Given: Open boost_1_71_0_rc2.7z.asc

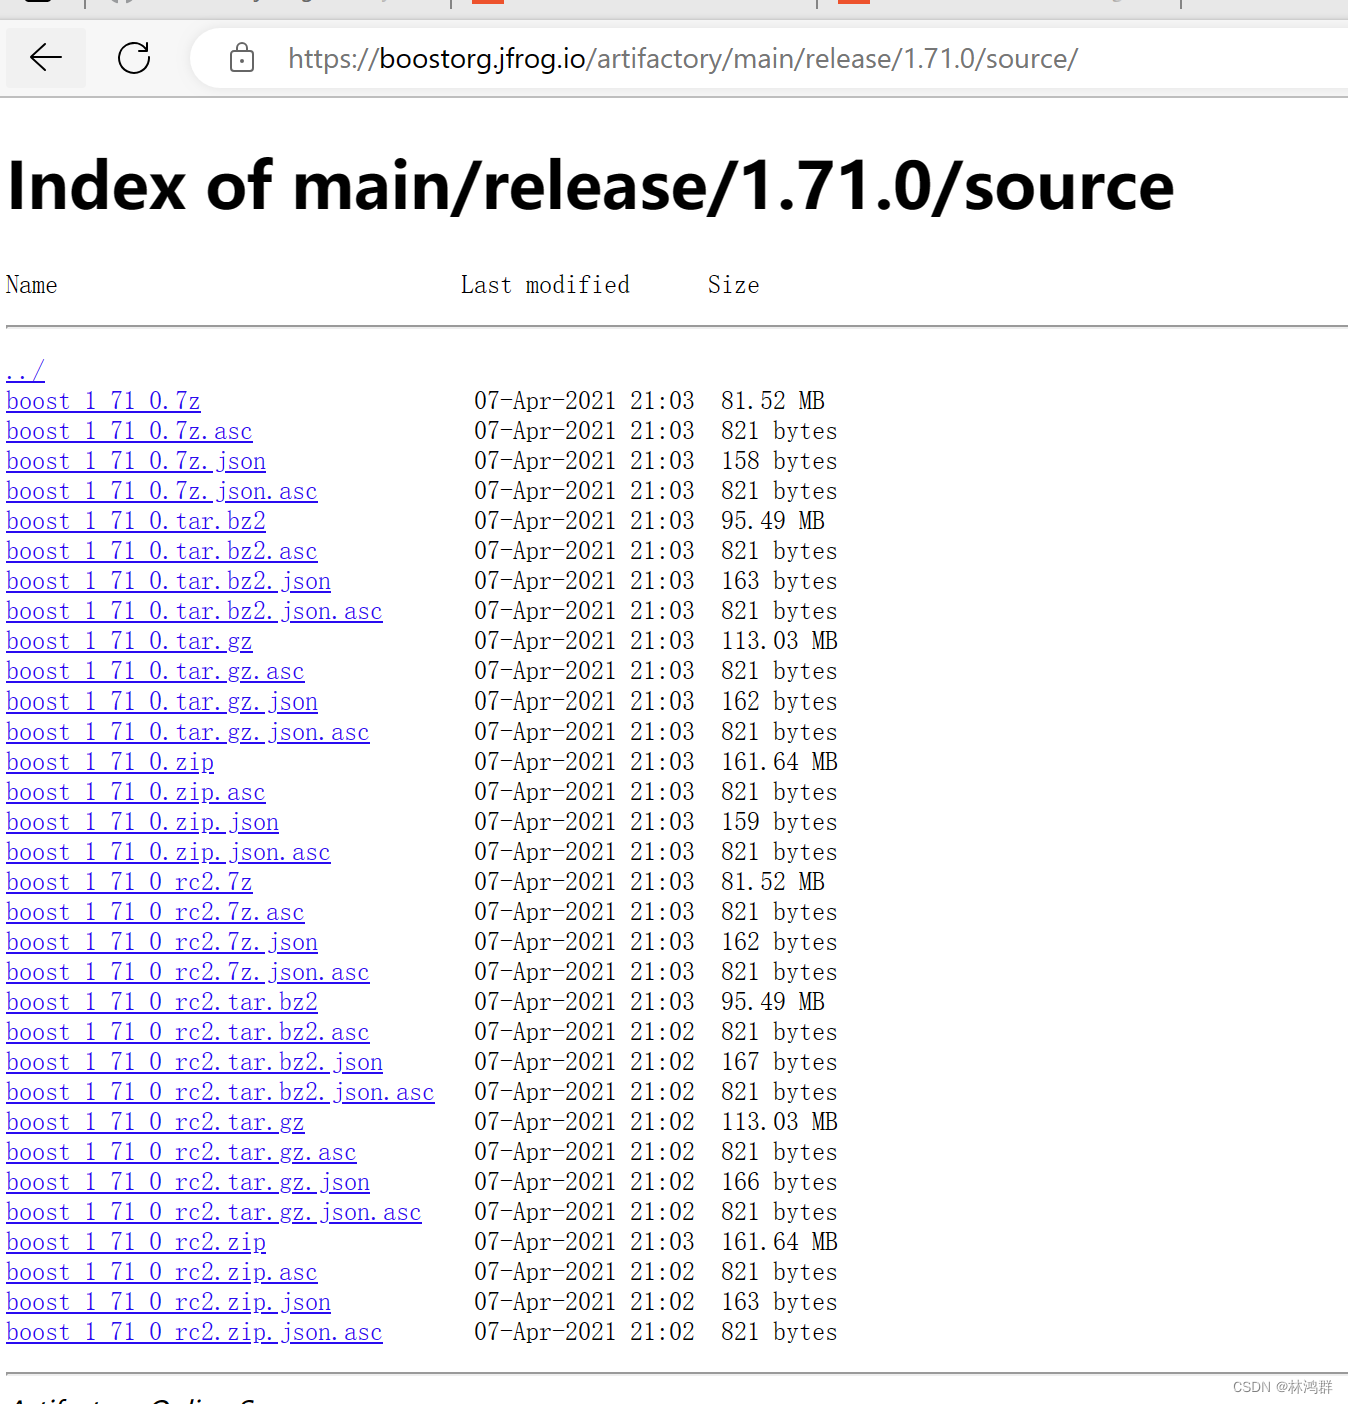Looking at the screenshot, I should point(155,912).
